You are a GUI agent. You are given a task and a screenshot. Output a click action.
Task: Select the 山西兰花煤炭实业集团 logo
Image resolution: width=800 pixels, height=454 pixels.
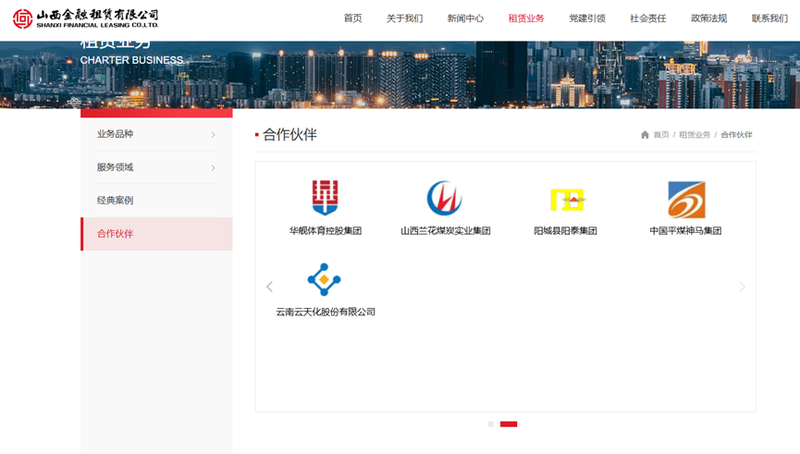[445, 198]
